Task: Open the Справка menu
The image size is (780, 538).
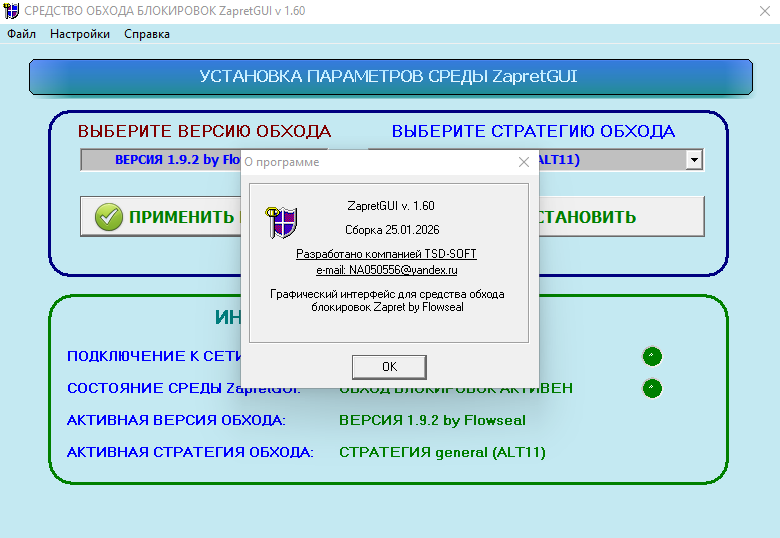Action: coord(147,34)
